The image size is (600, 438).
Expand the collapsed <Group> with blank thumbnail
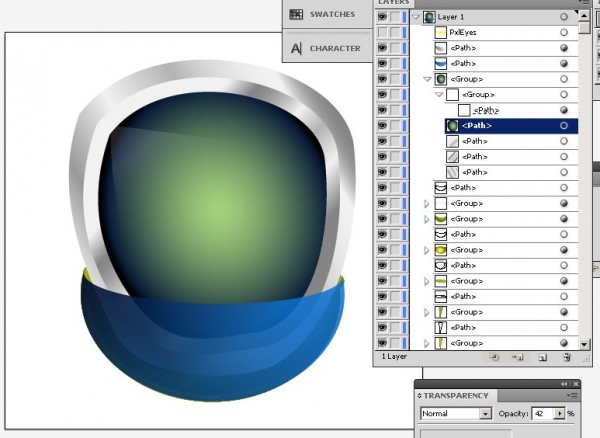click(x=427, y=204)
